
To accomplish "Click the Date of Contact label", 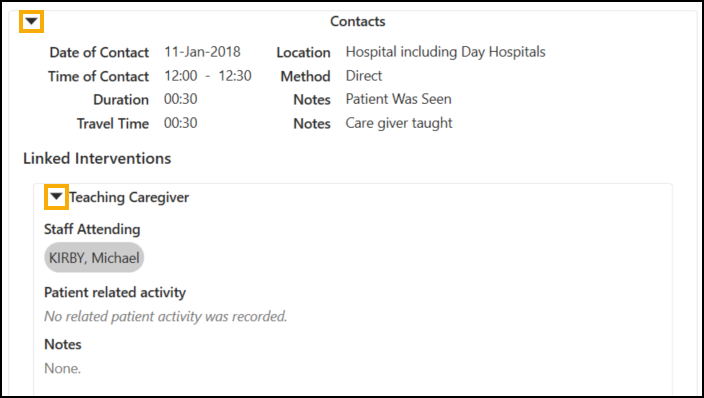I will pyautogui.click(x=99, y=52).
